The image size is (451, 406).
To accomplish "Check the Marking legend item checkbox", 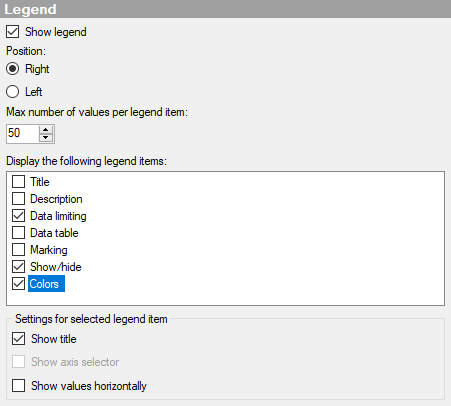I will [x=19, y=250].
